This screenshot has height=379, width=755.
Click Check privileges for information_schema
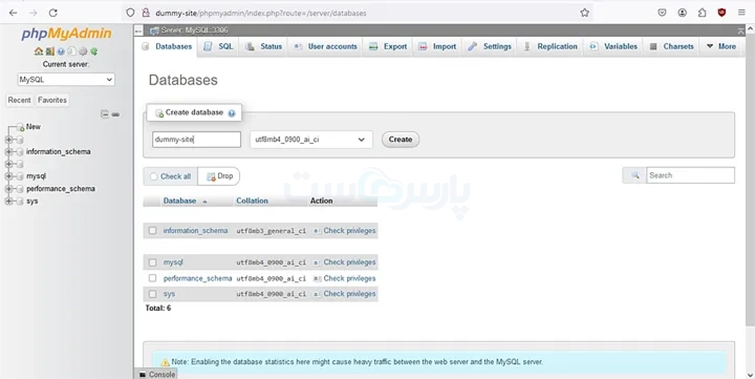click(344, 231)
